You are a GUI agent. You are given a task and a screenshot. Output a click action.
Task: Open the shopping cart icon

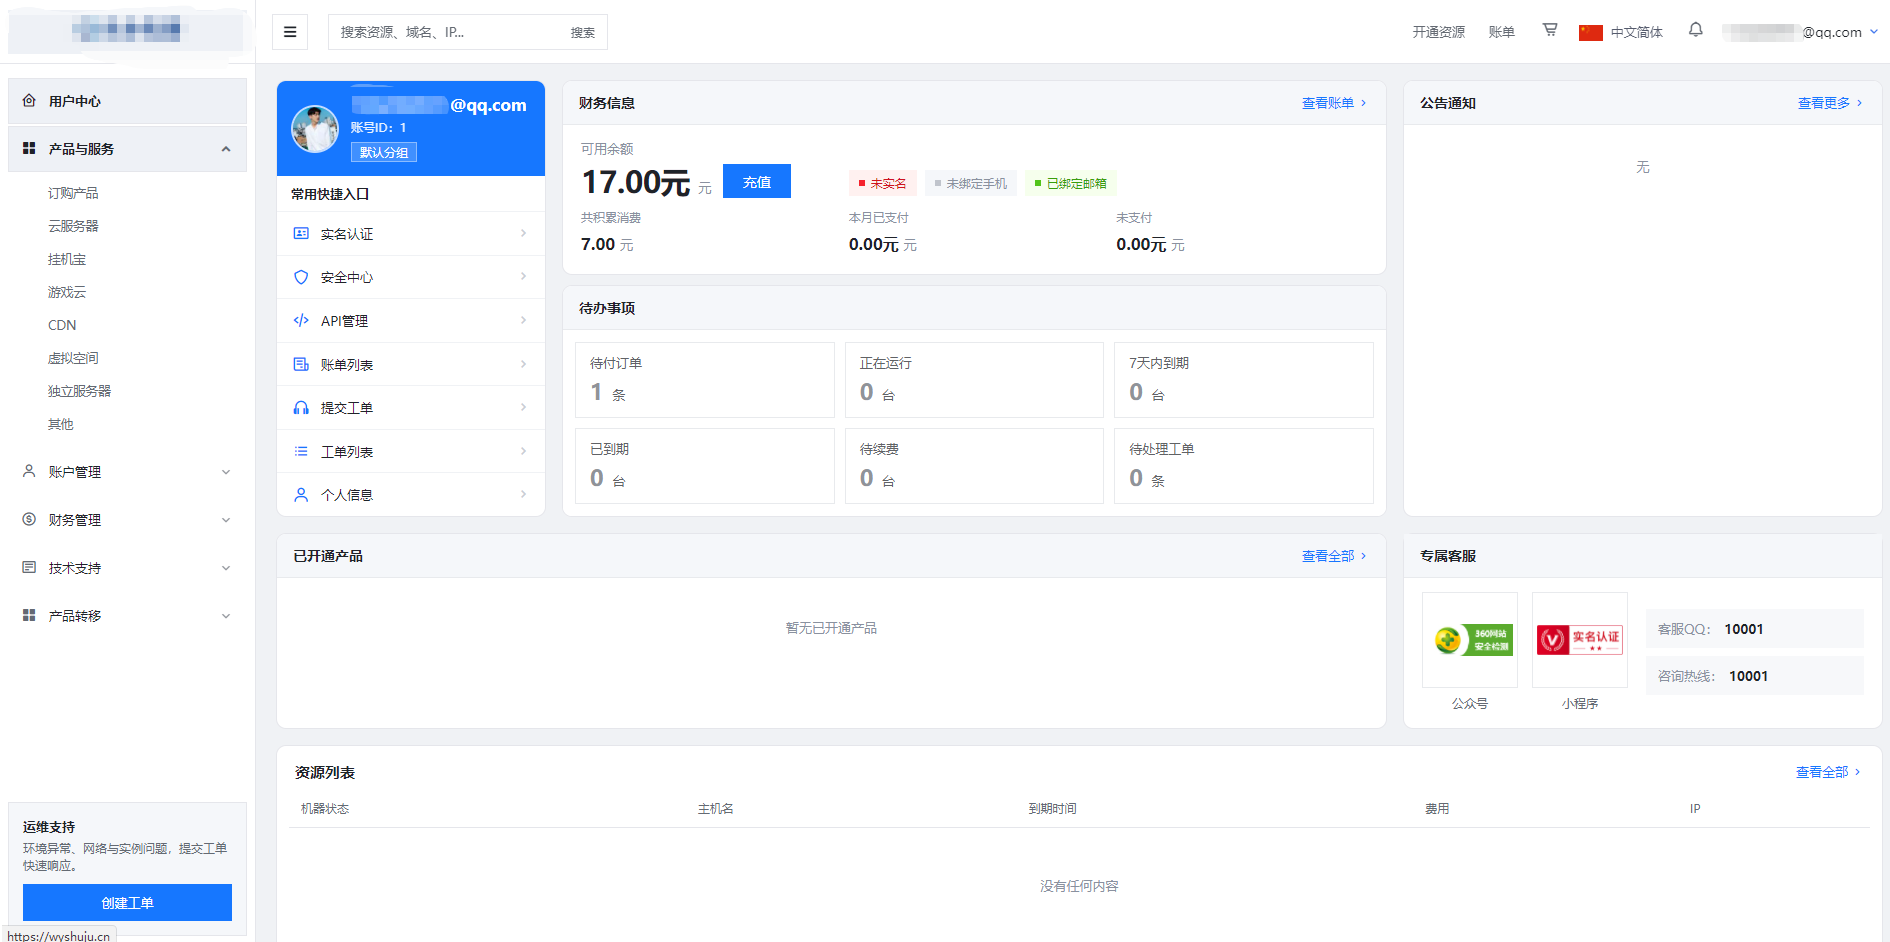pos(1550,30)
